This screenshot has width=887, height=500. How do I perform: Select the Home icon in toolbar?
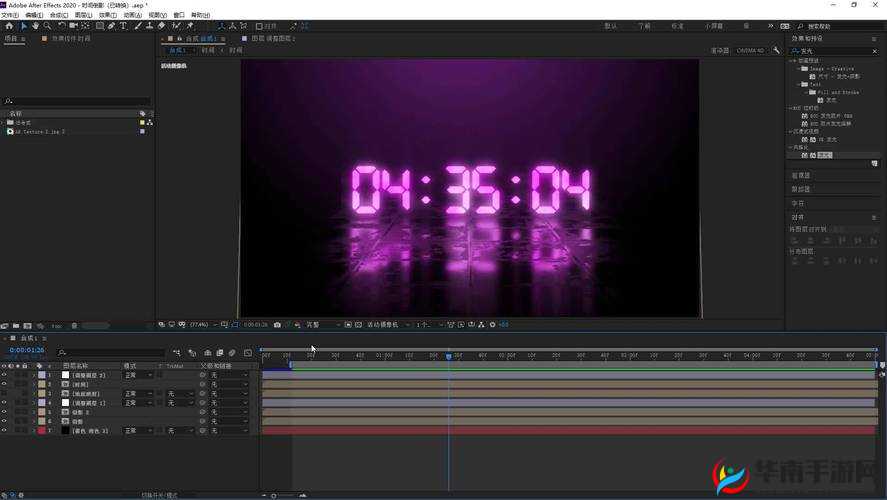pyautogui.click(x=9, y=26)
